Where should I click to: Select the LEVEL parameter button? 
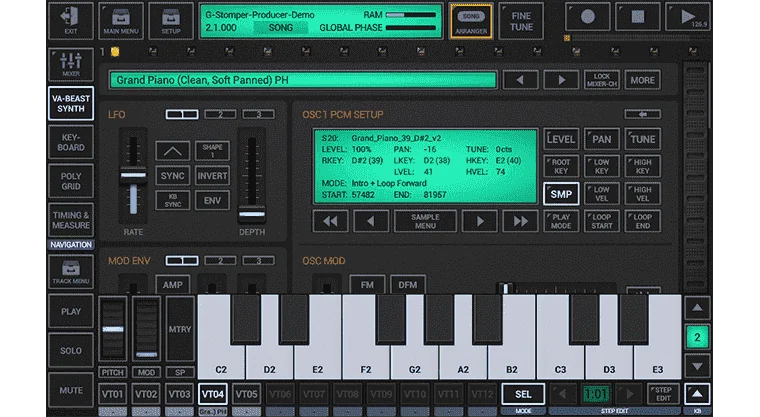point(561,139)
